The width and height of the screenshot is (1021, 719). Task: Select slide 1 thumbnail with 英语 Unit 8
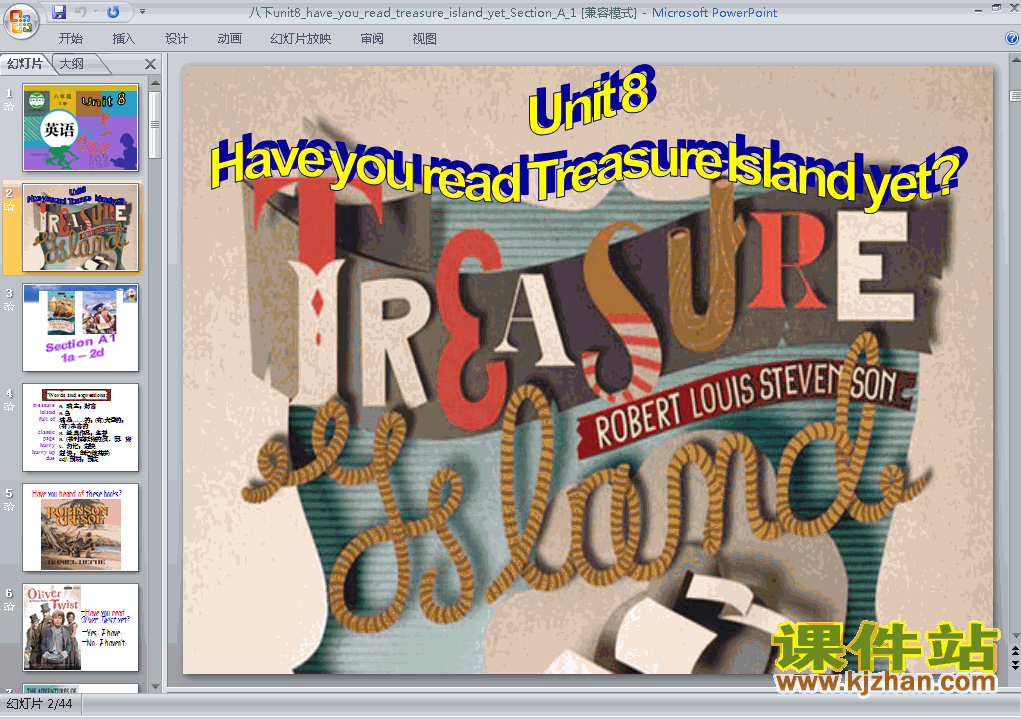coord(81,128)
